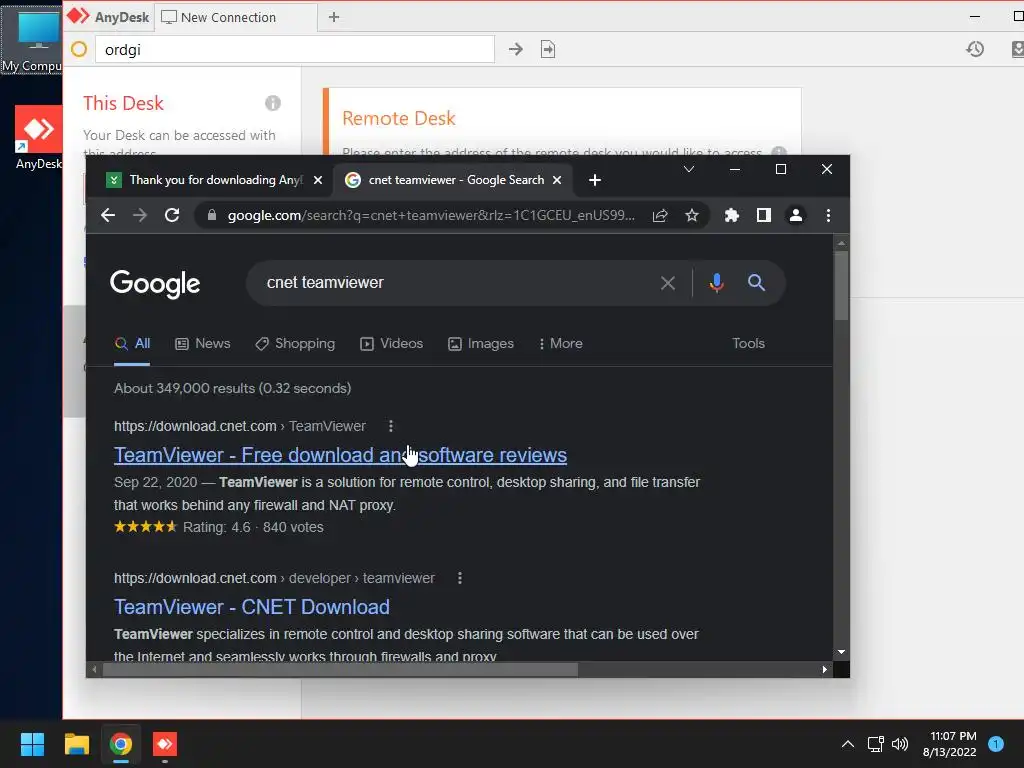Screen dimensions: 1024x768
Task: Show This Desk info icon
Action: tap(273, 103)
